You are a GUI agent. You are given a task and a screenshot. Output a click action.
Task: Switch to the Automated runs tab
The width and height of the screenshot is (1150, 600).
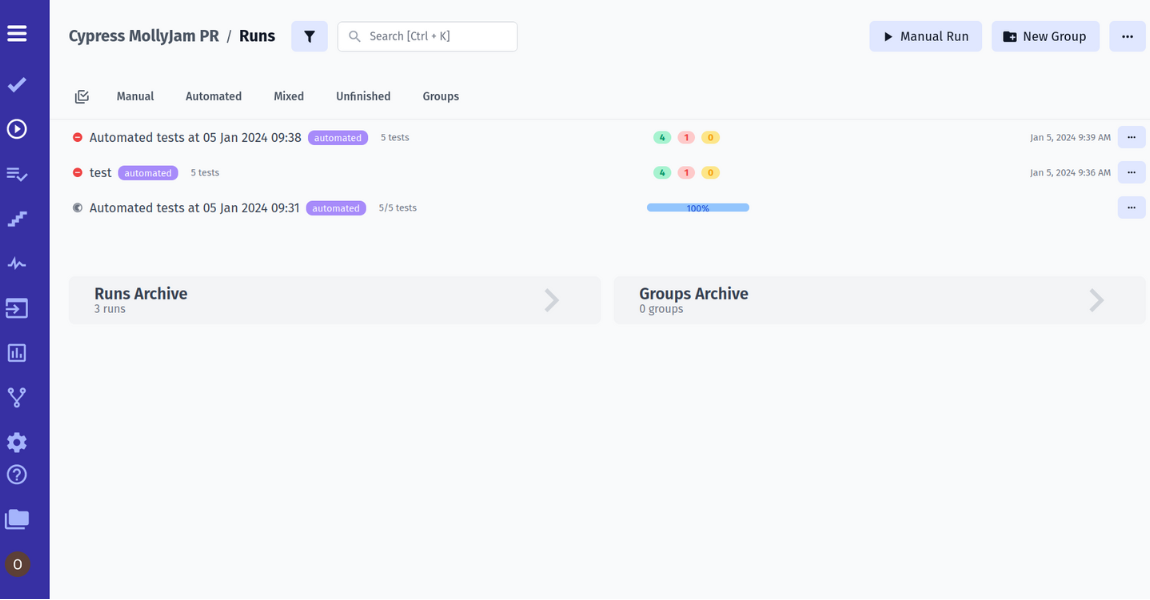pos(213,96)
